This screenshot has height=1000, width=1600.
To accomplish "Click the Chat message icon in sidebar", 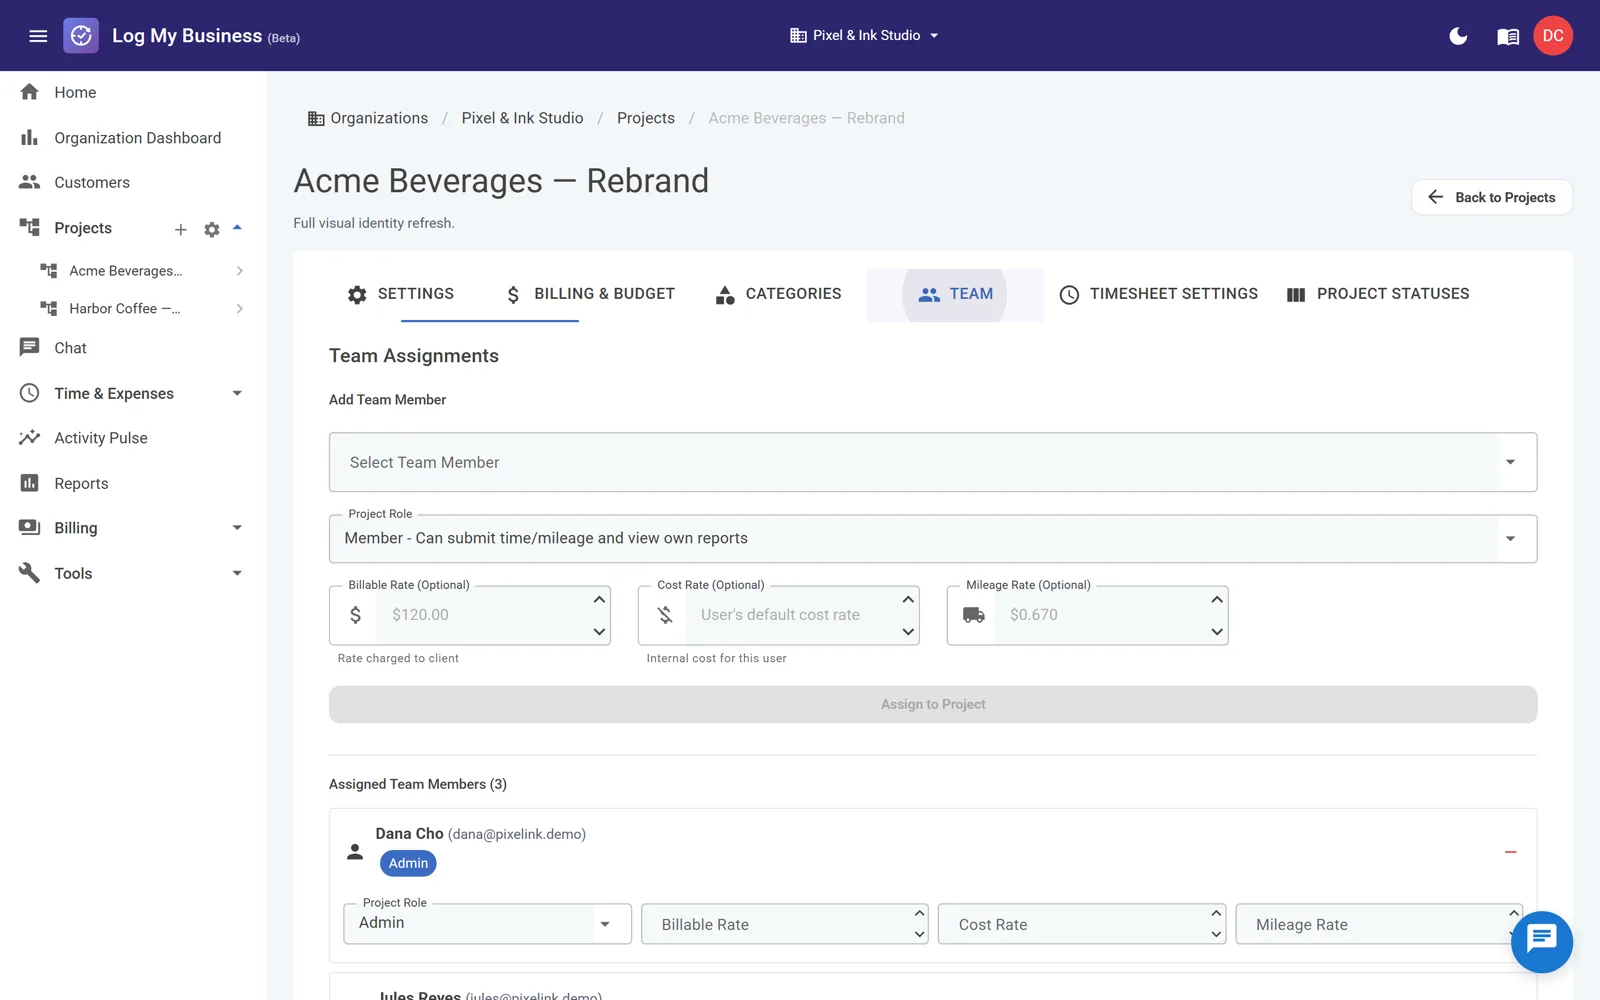I will [30, 348].
